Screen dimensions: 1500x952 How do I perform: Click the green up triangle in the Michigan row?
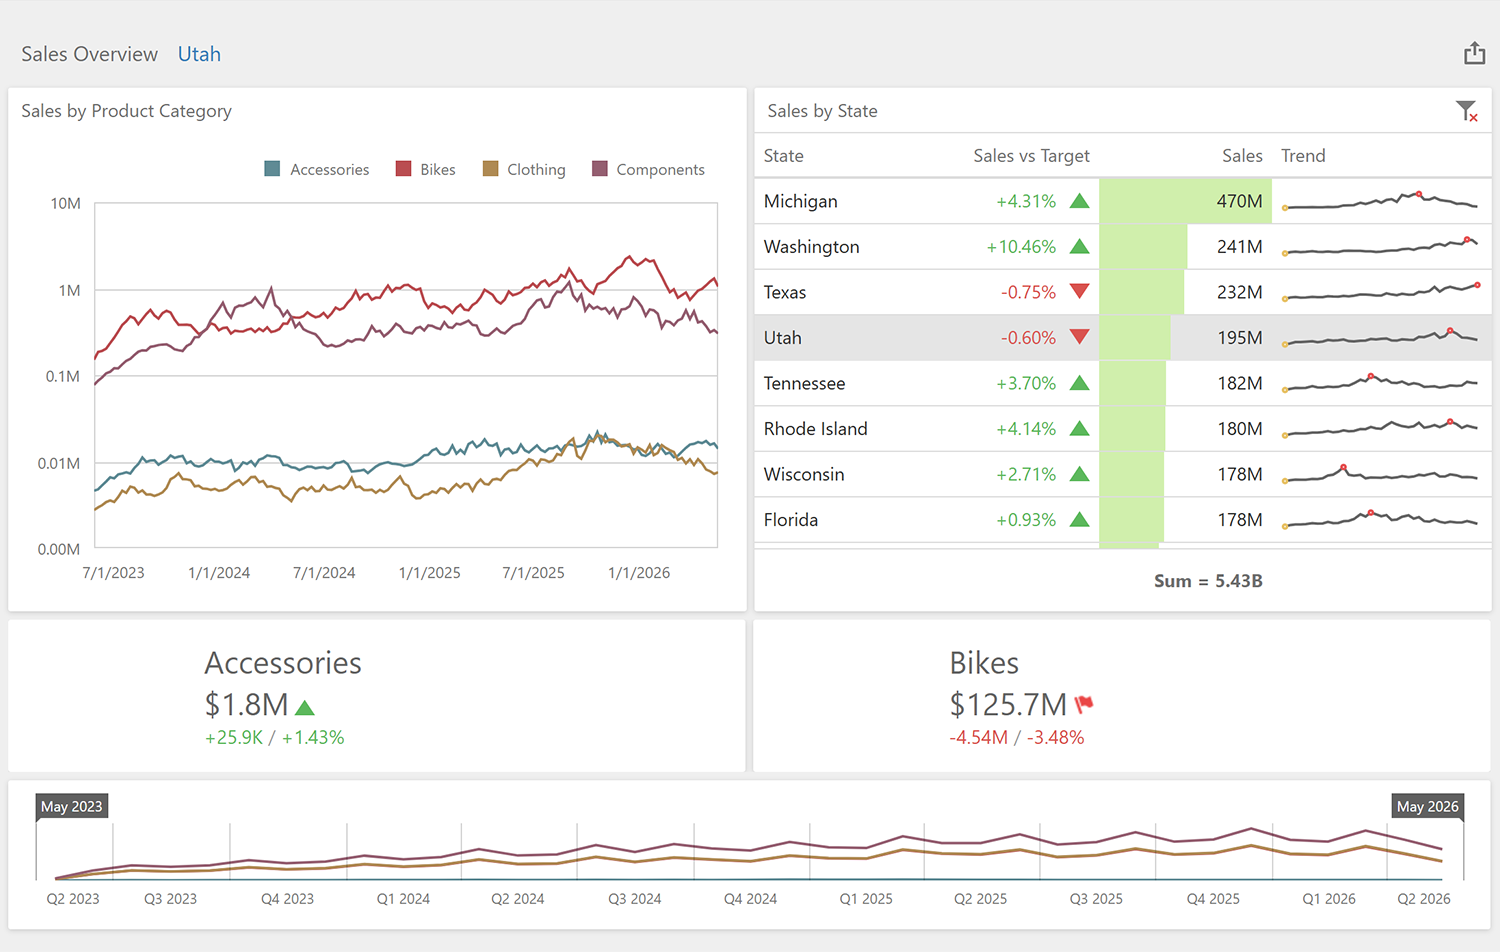(1079, 201)
